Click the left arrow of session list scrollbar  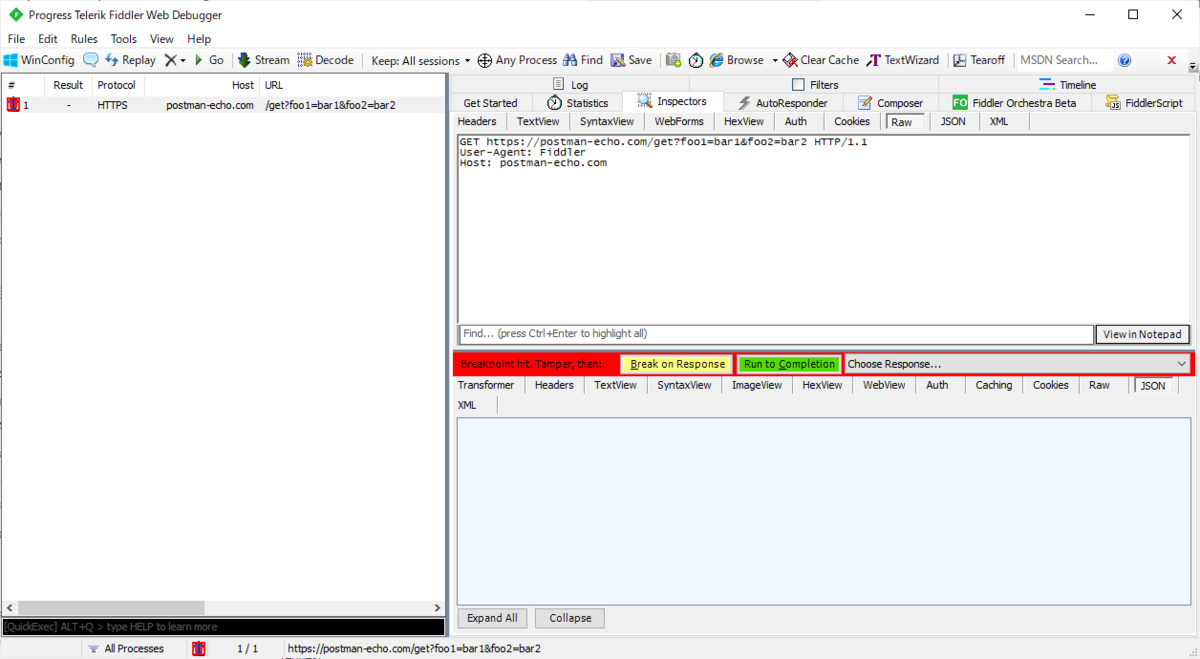coord(9,608)
